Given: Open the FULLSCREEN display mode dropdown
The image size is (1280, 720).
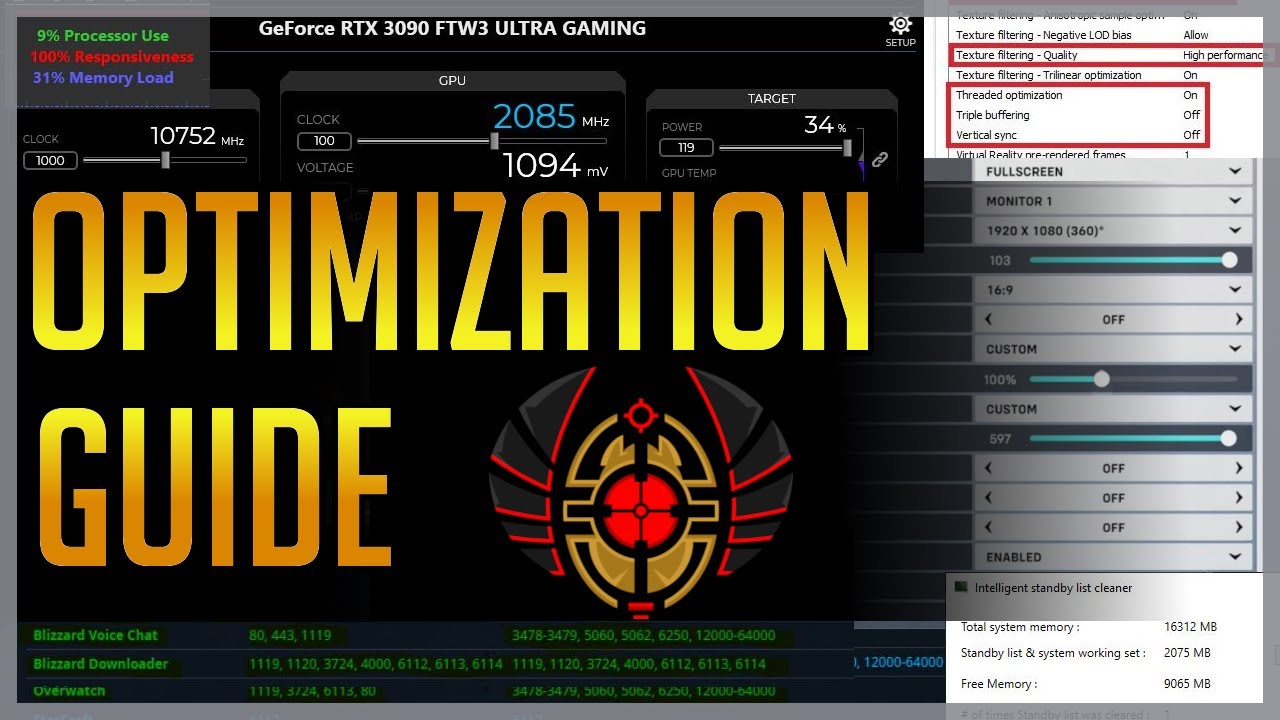Looking at the screenshot, I should [1112, 171].
